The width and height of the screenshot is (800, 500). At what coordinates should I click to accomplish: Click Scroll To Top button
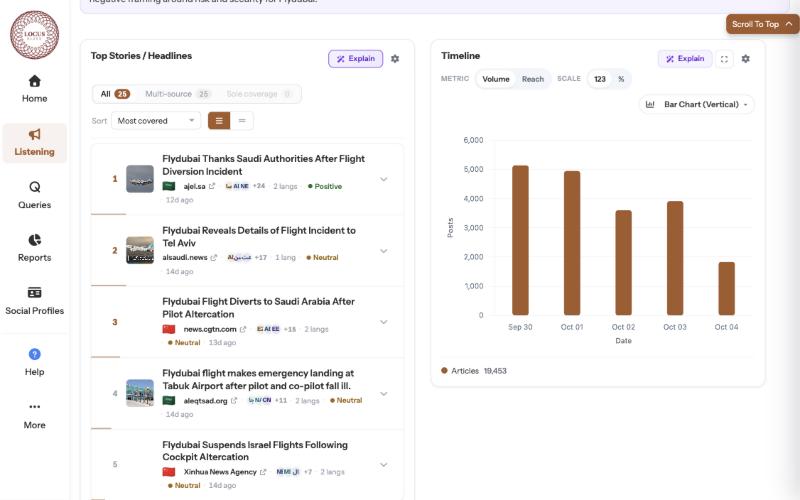point(762,24)
